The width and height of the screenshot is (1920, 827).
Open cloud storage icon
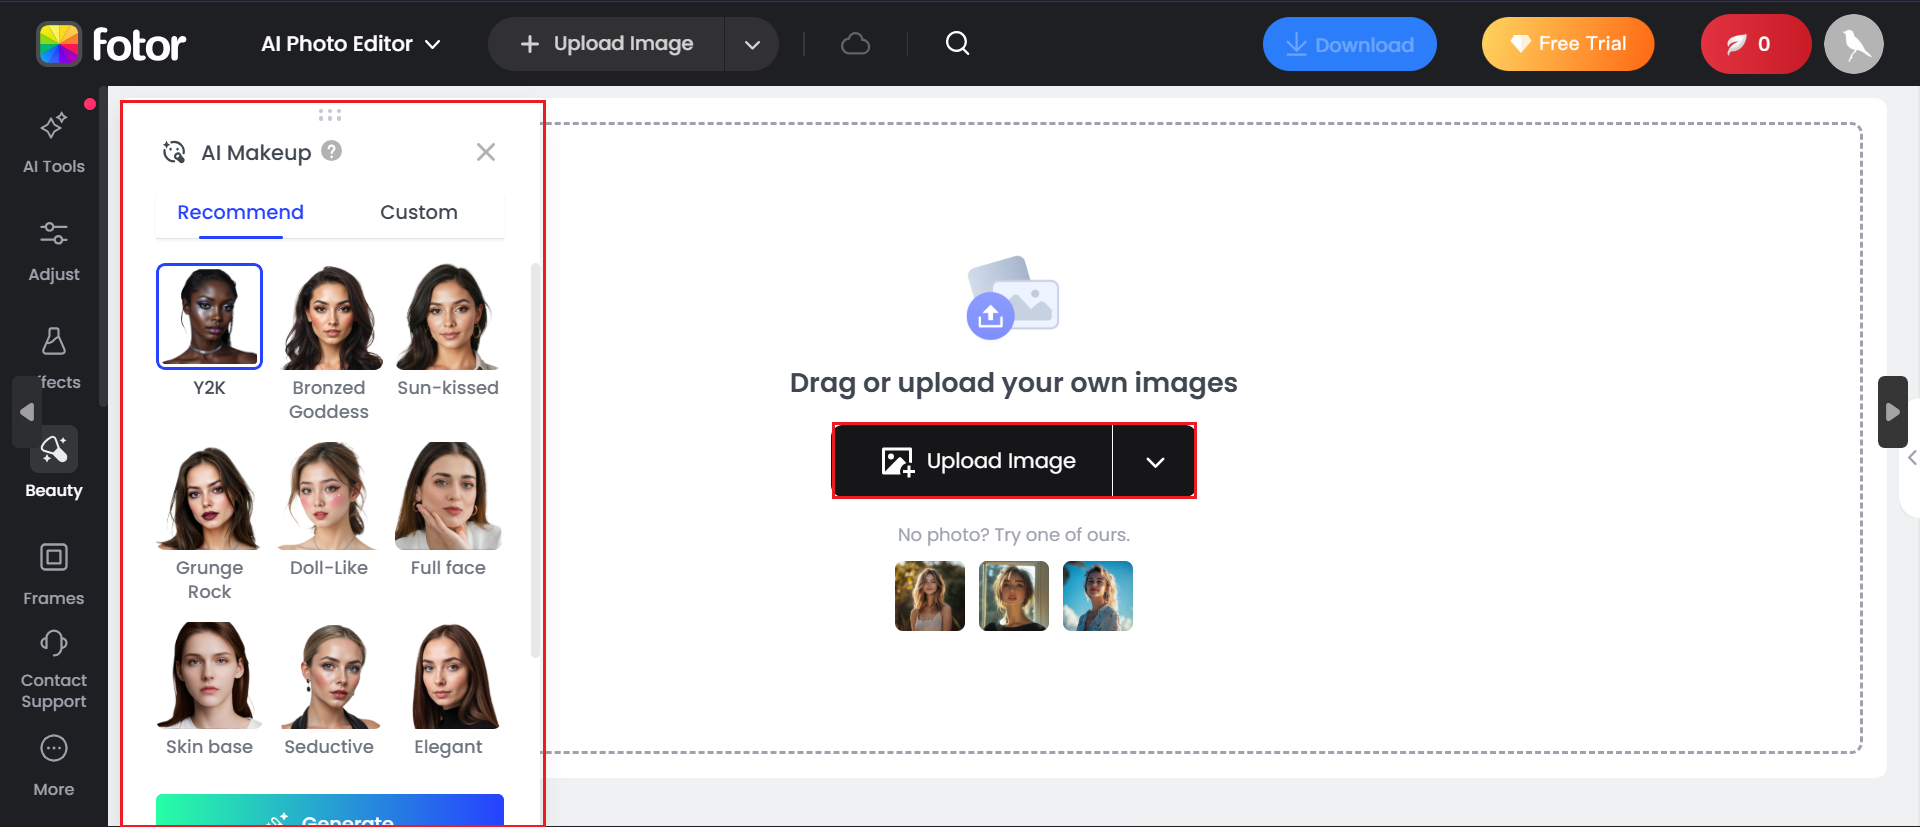tap(855, 44)
